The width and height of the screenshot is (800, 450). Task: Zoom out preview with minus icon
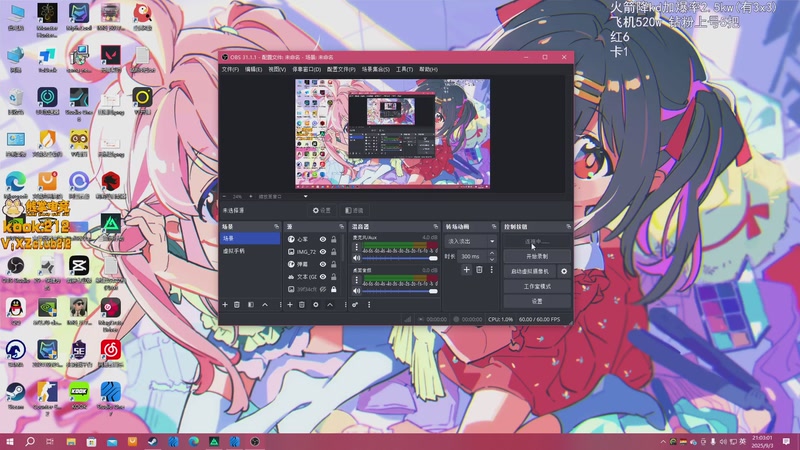(224, 196)
